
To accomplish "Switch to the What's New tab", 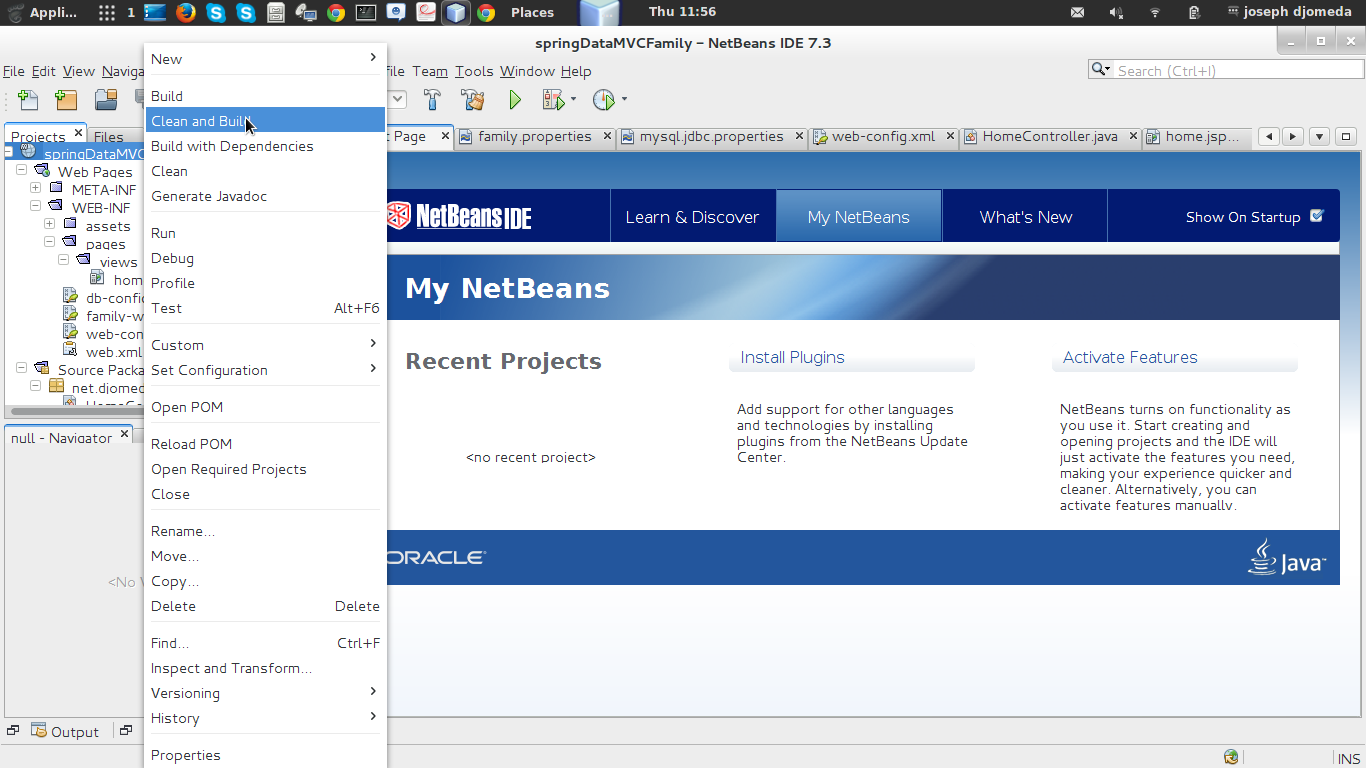I will [x=1025, y=216].
